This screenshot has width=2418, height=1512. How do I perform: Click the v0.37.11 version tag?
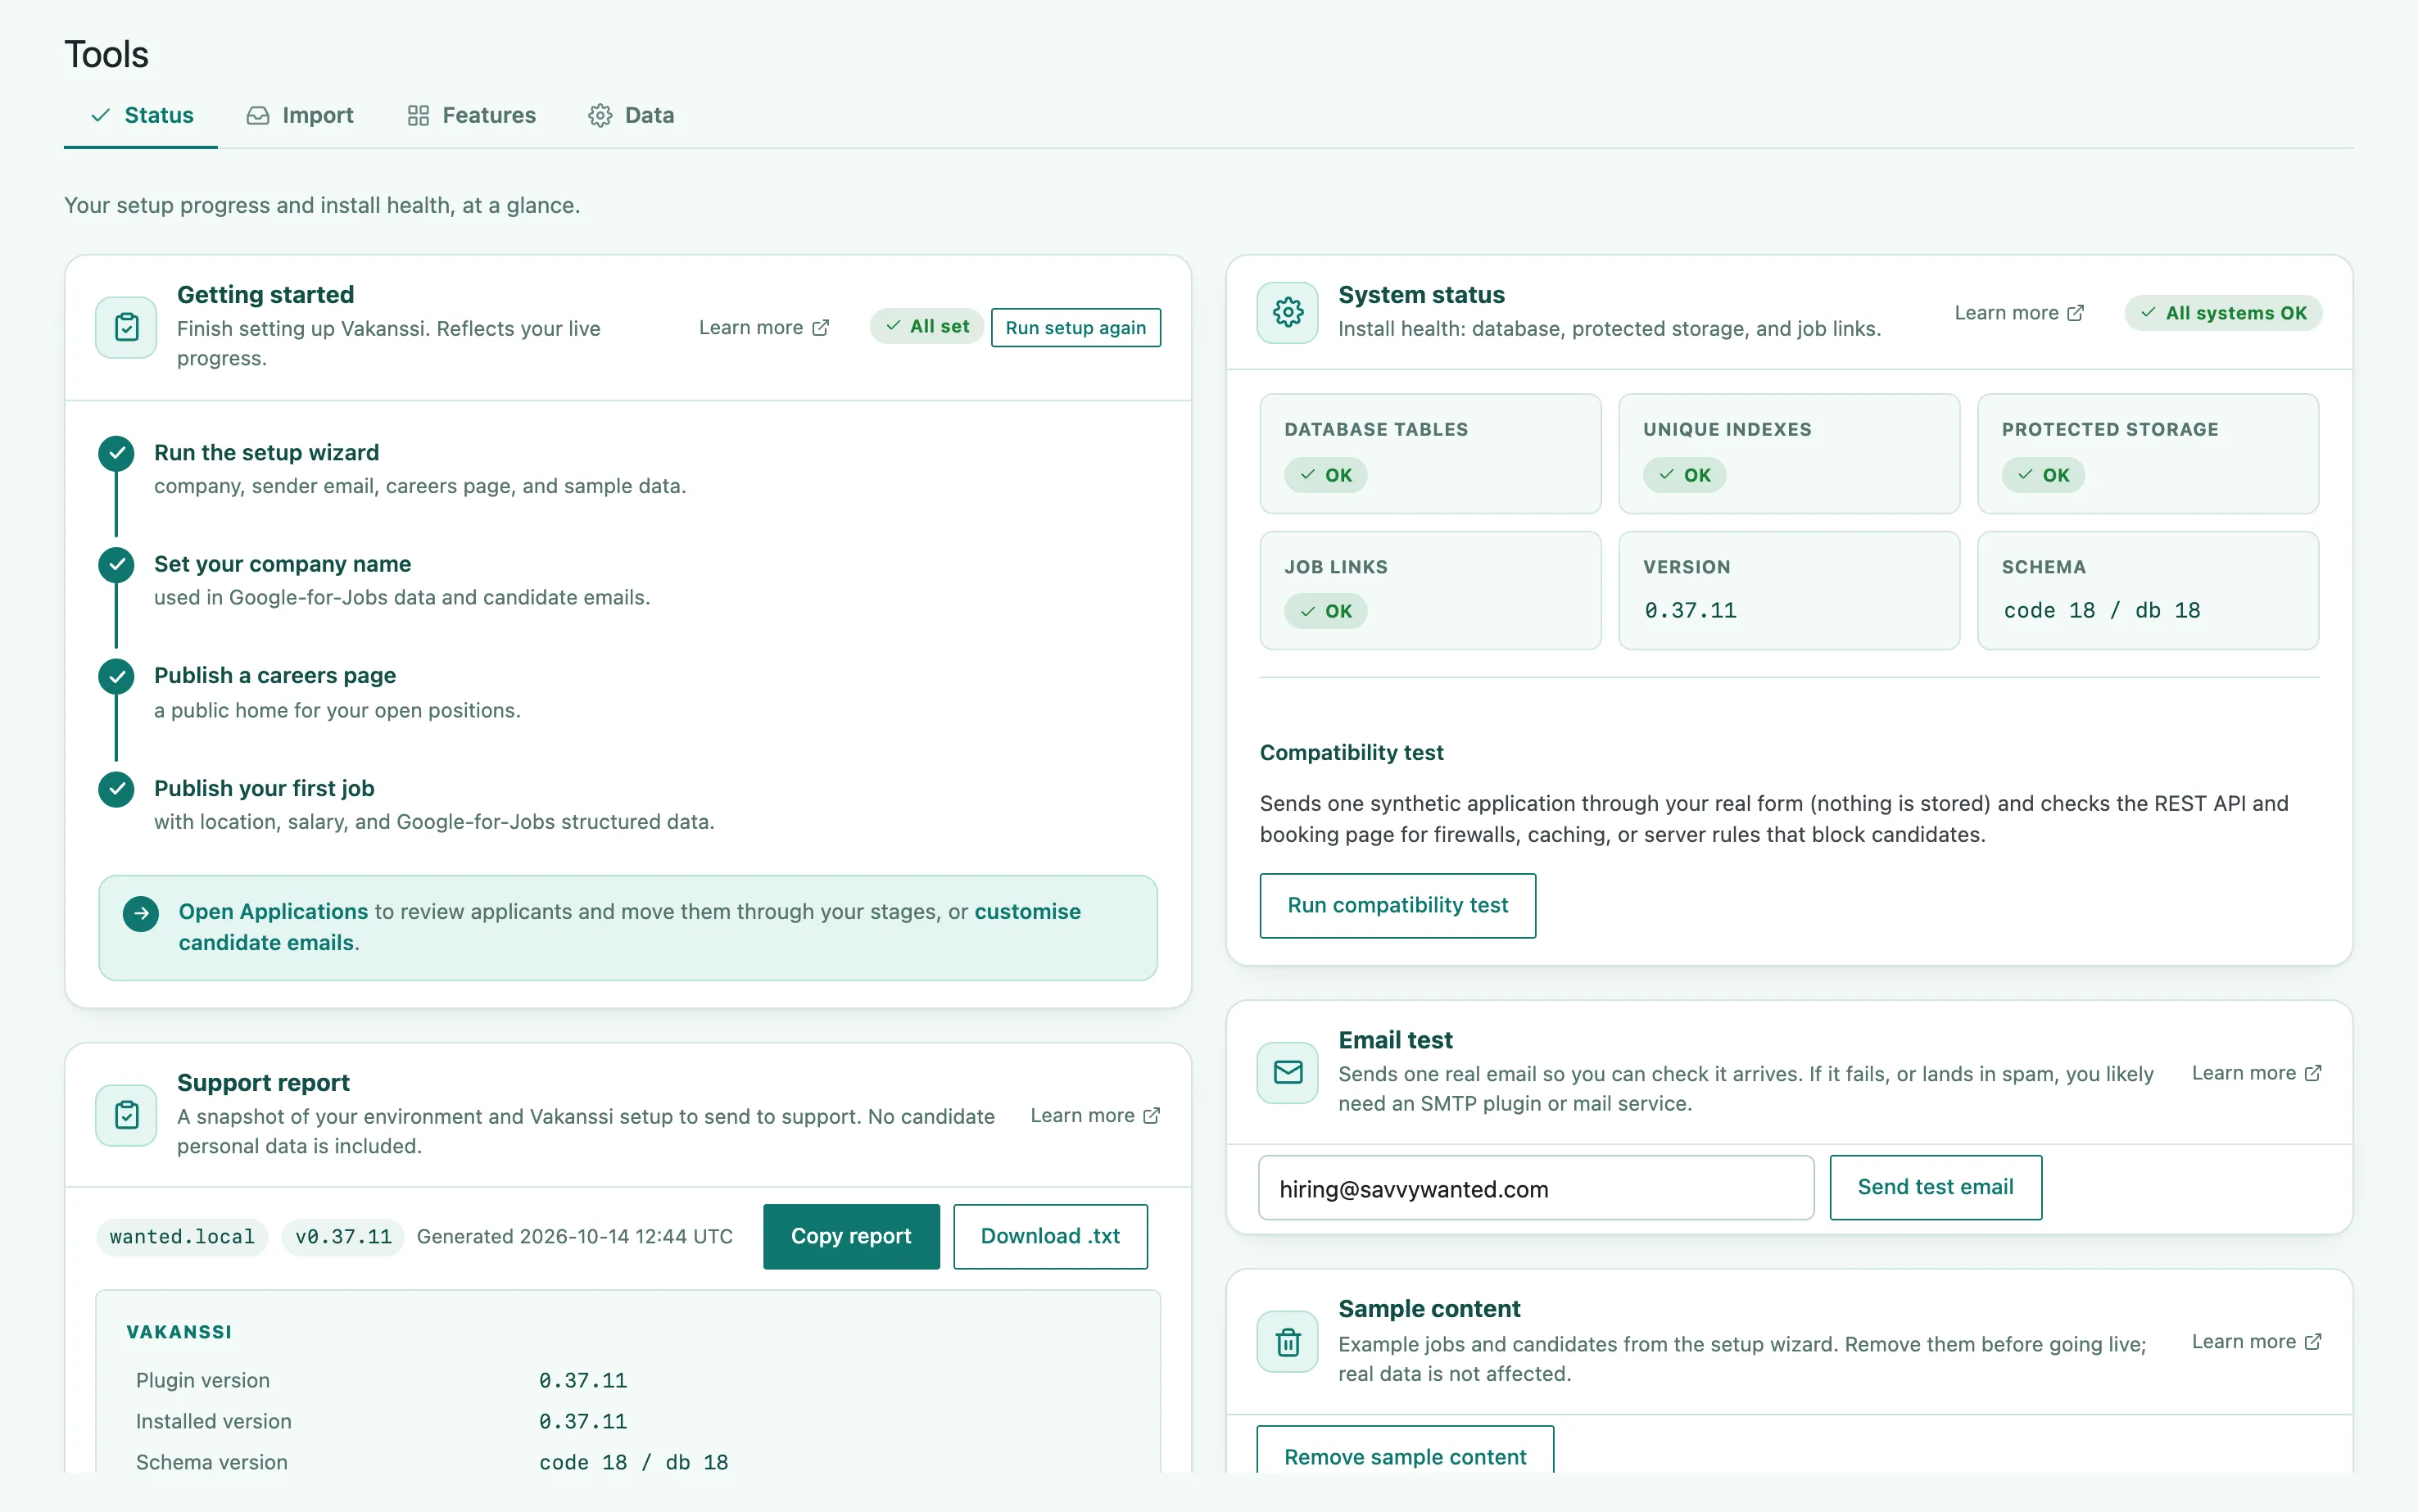(343, 1237)
